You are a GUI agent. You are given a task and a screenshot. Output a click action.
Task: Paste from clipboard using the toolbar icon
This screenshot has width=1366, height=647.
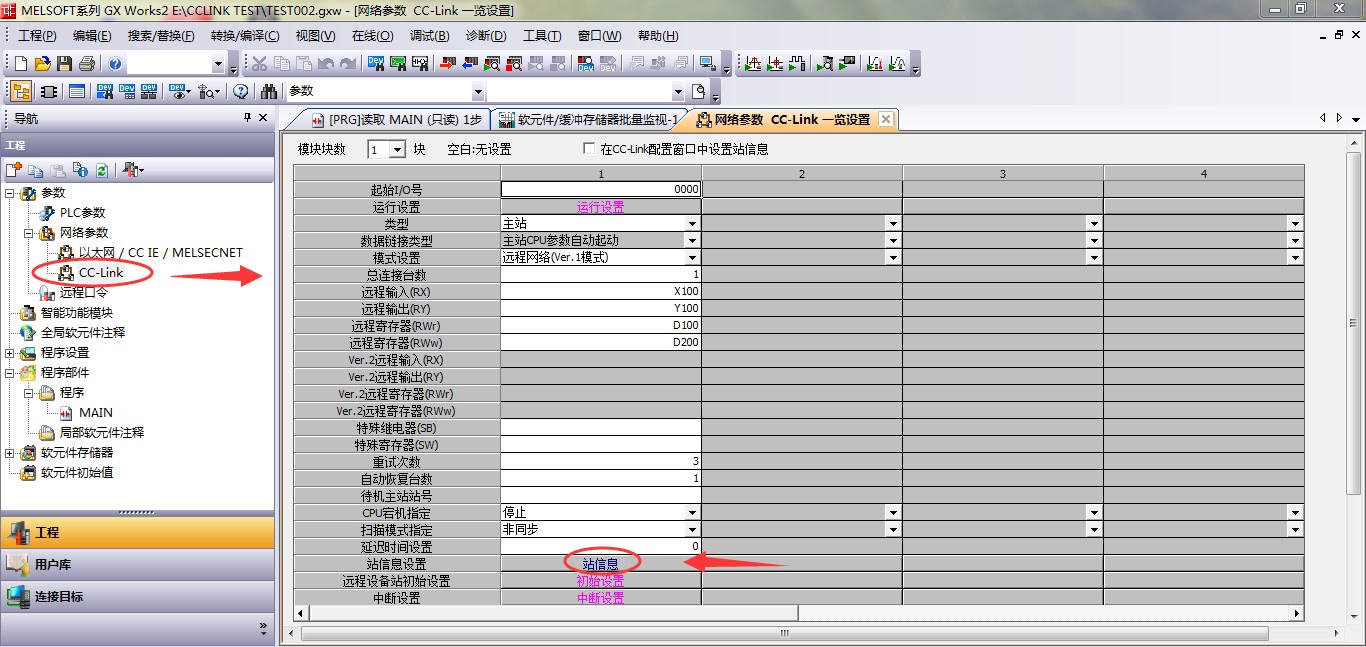pos(303,63)
